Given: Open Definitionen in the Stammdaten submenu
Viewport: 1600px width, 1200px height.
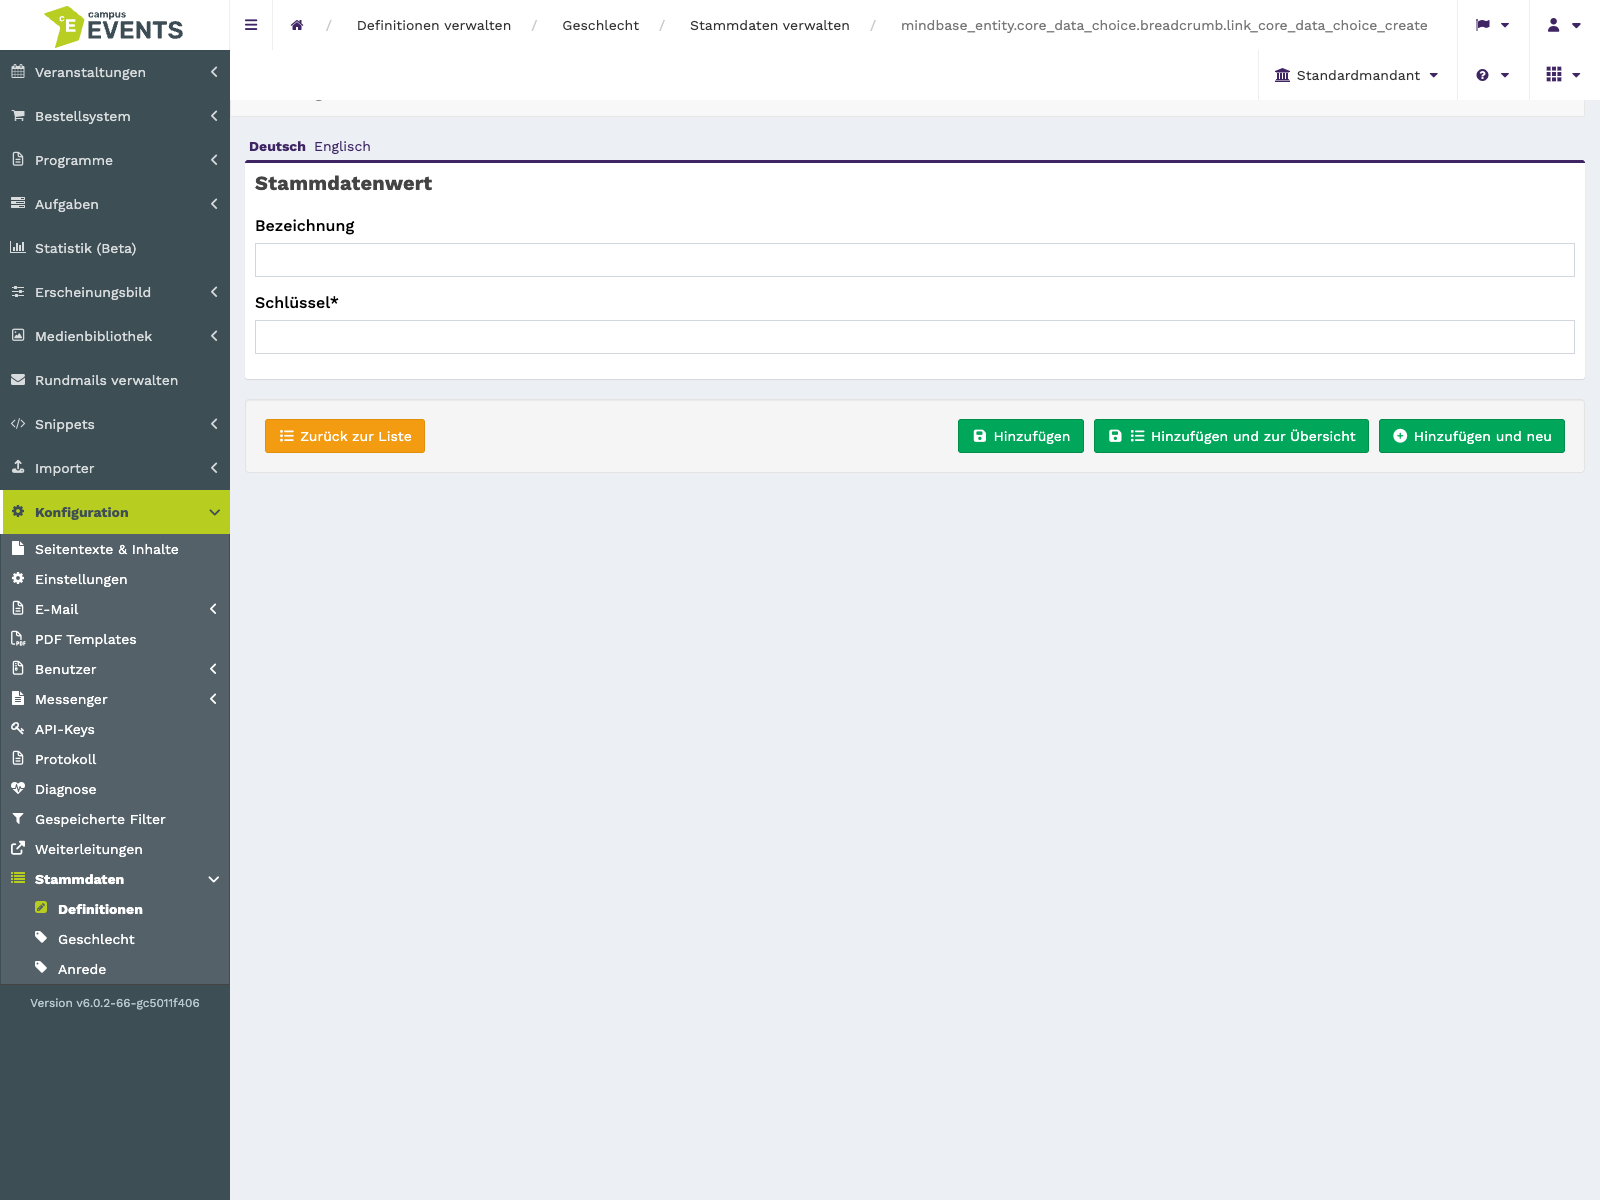Looking at the screenshot, I should (x=100, y=909).
